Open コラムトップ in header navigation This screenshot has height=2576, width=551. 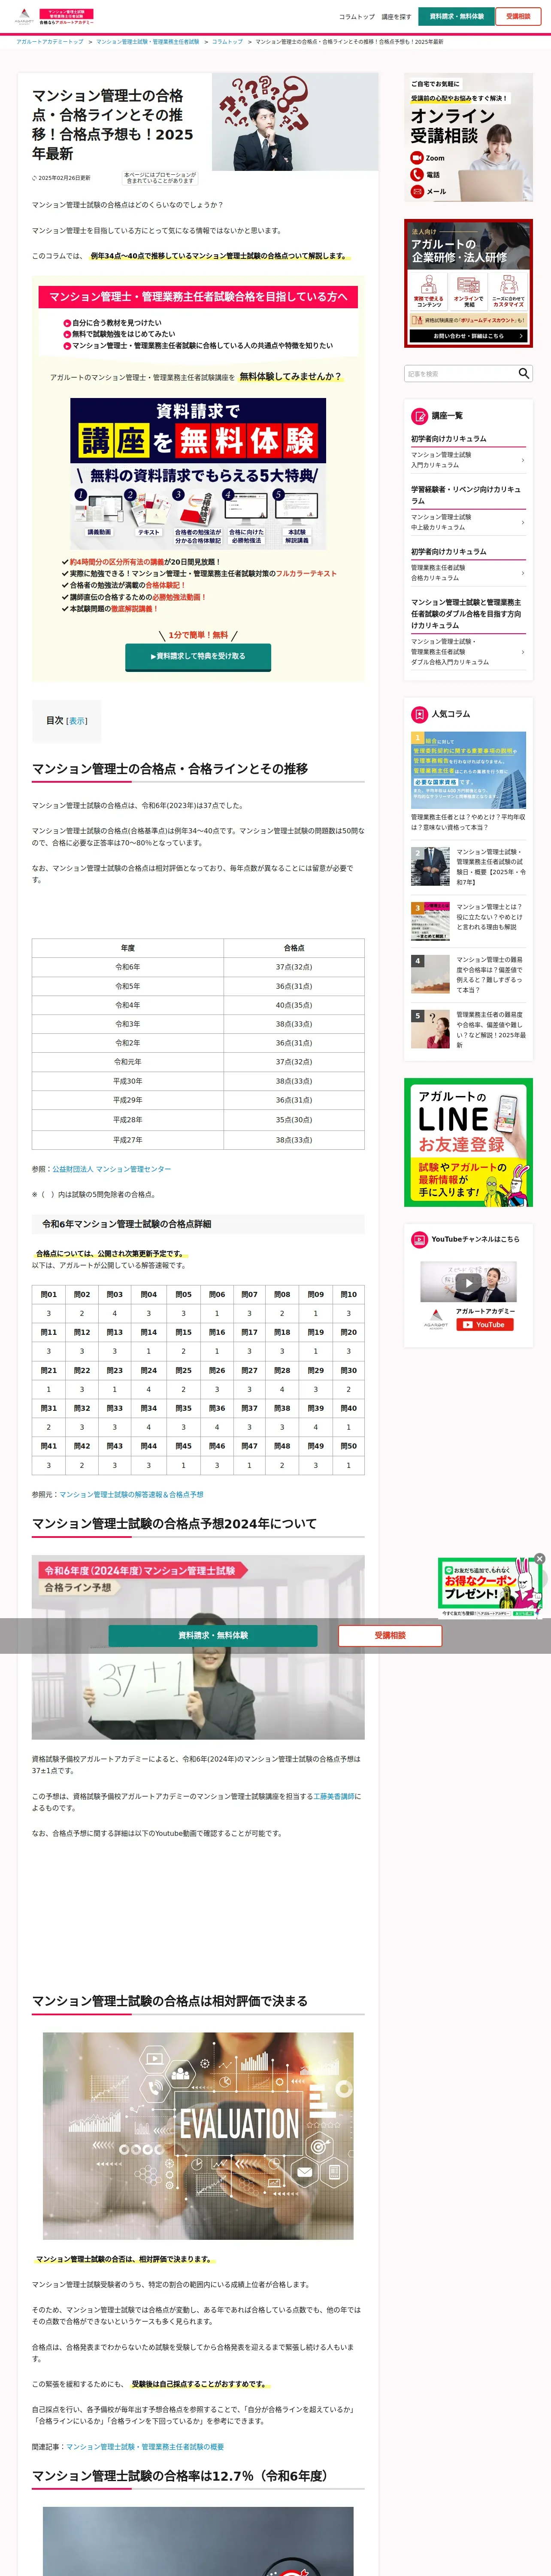[357, 17]
